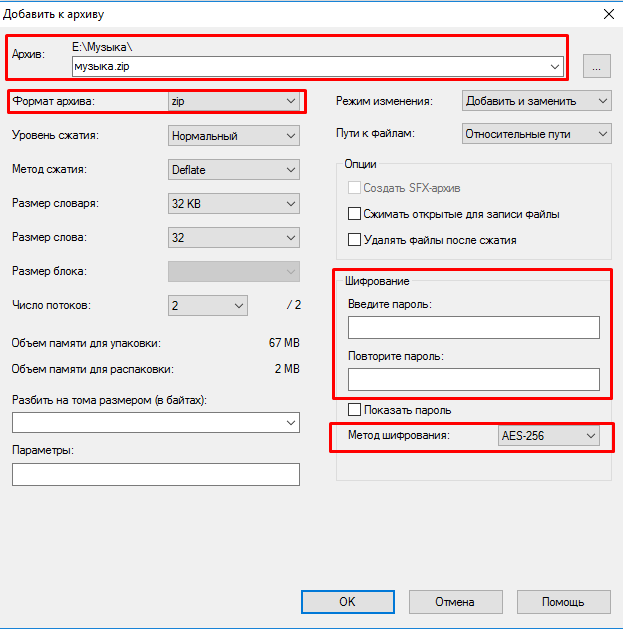
Task: Expand the dictionary size dropdown
Action: point(235,204)
